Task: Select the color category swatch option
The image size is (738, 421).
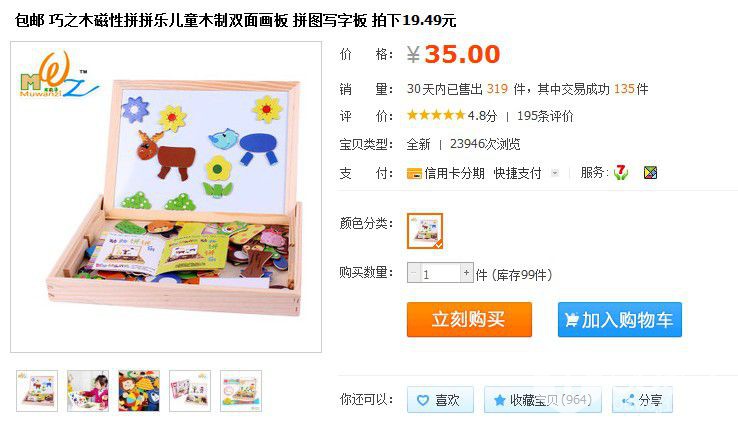Action: pos(425,231)
